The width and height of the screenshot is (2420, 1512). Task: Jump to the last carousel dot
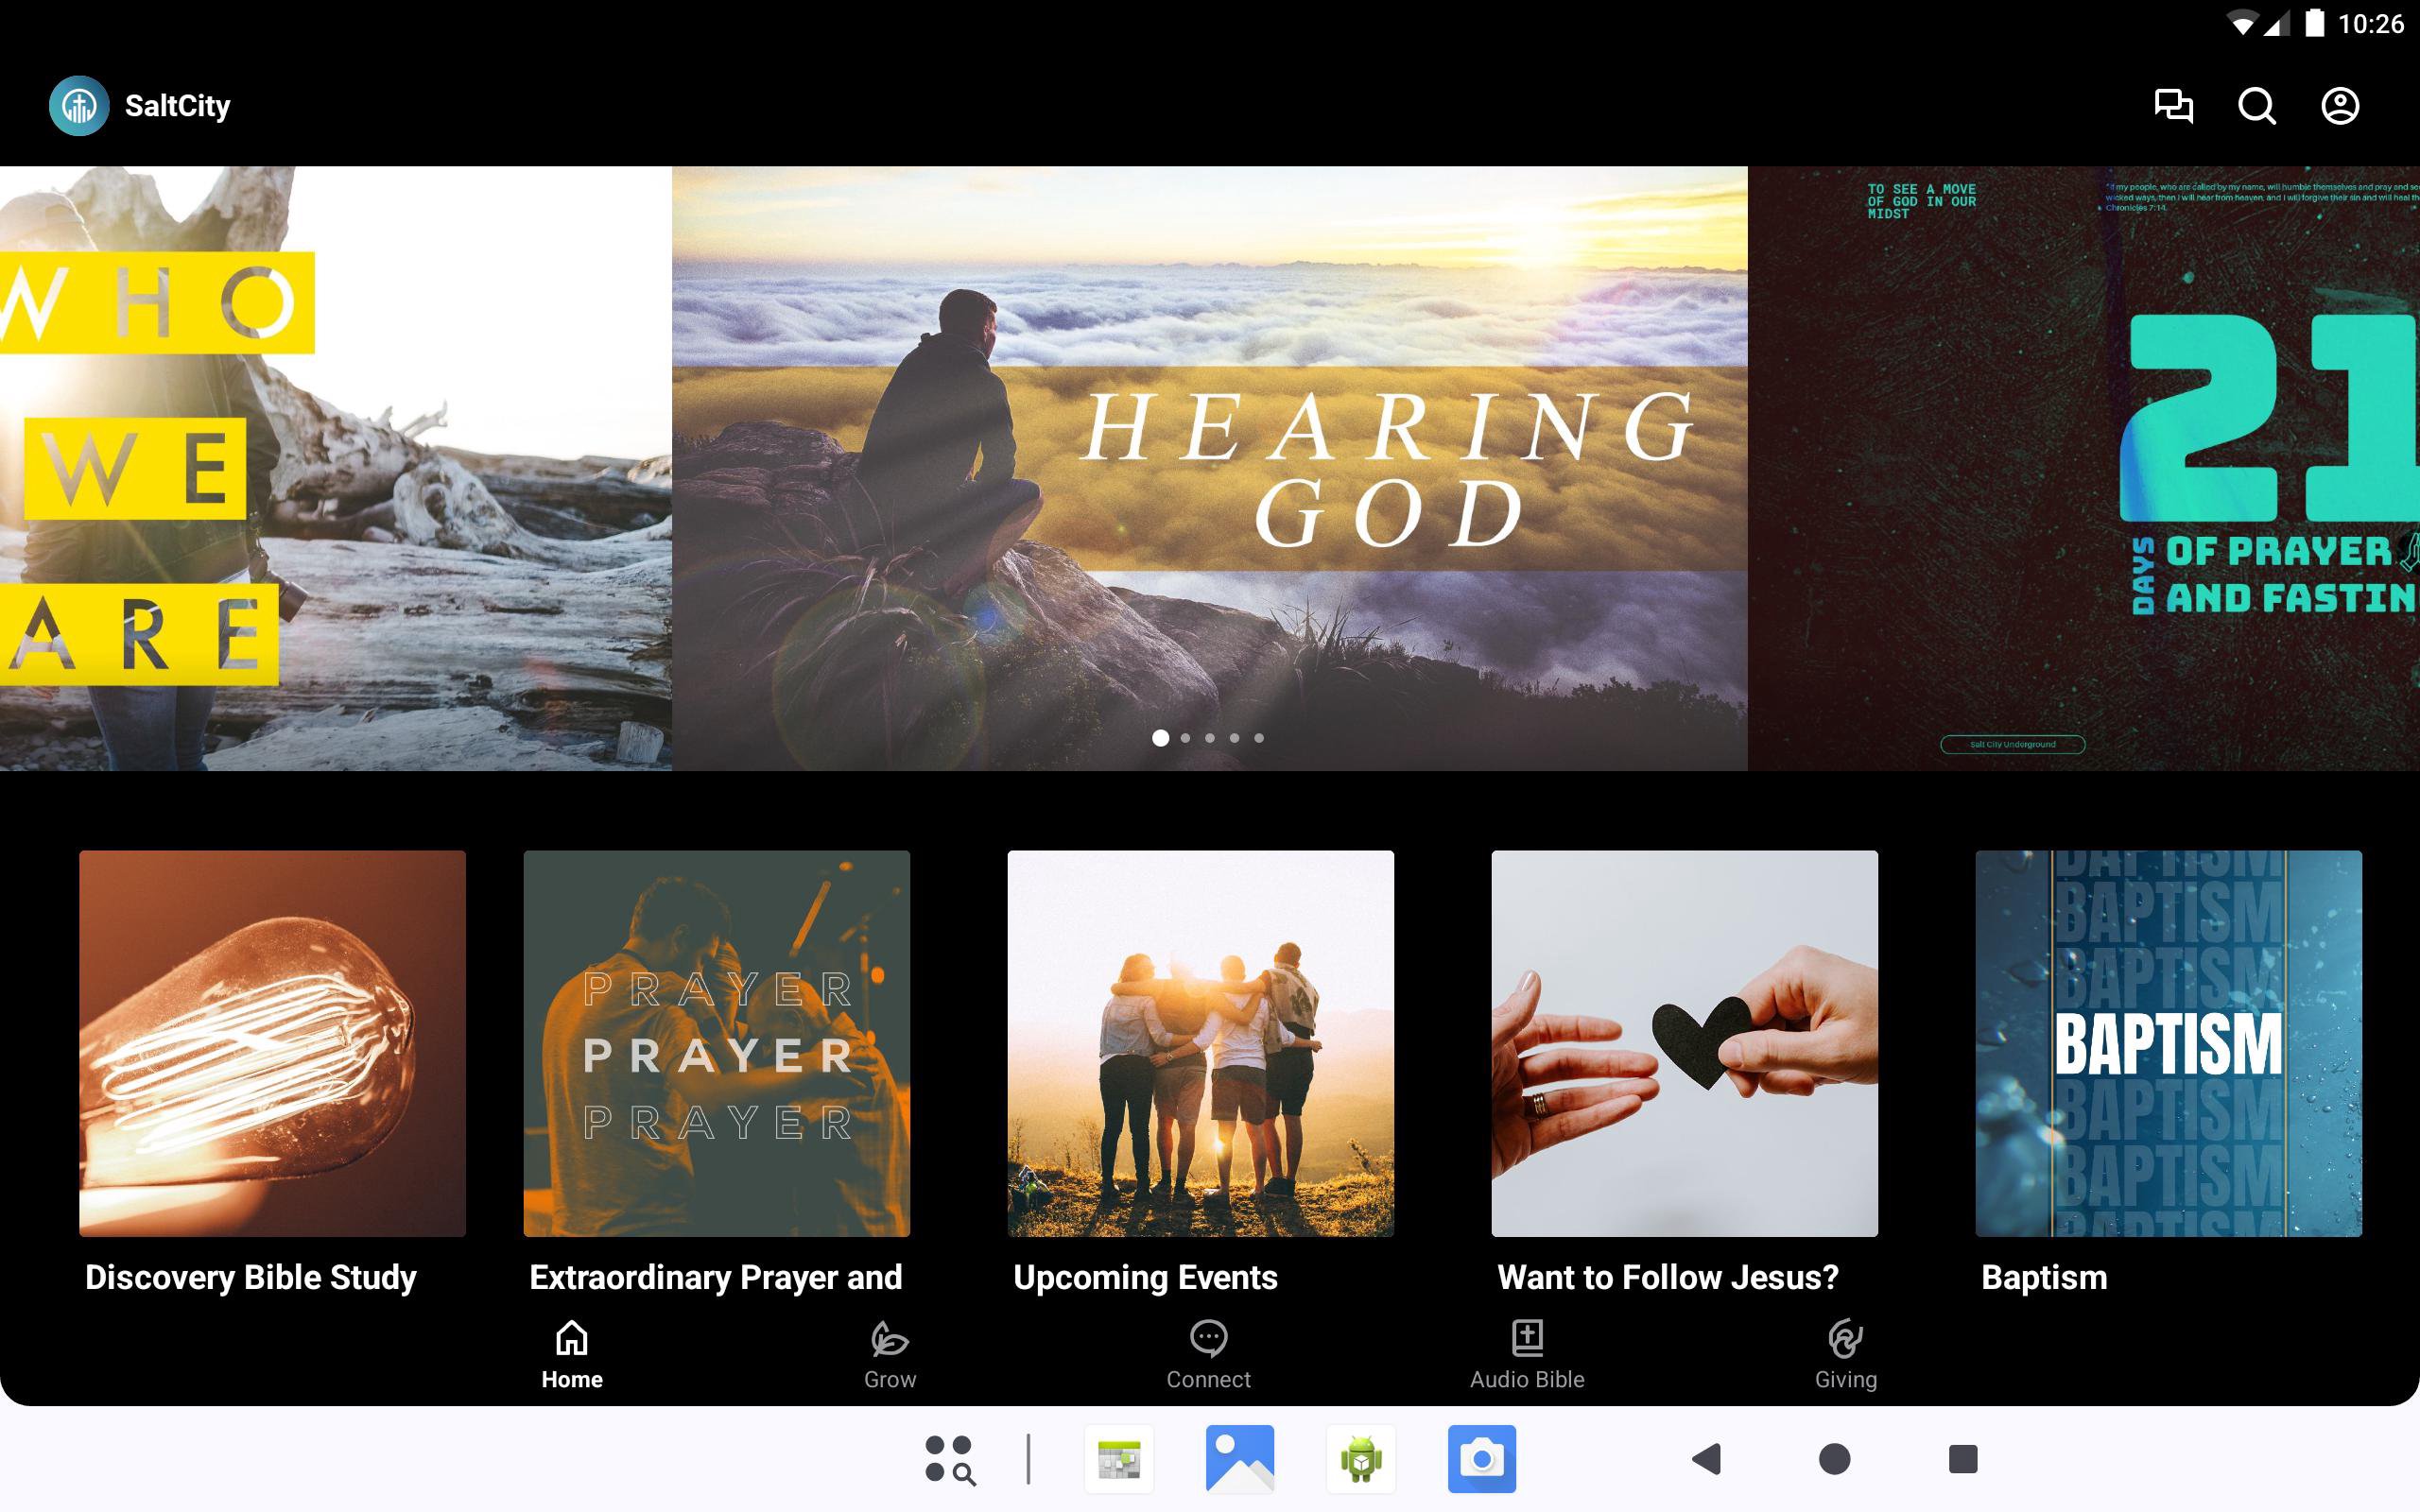tap(1259, 738)
